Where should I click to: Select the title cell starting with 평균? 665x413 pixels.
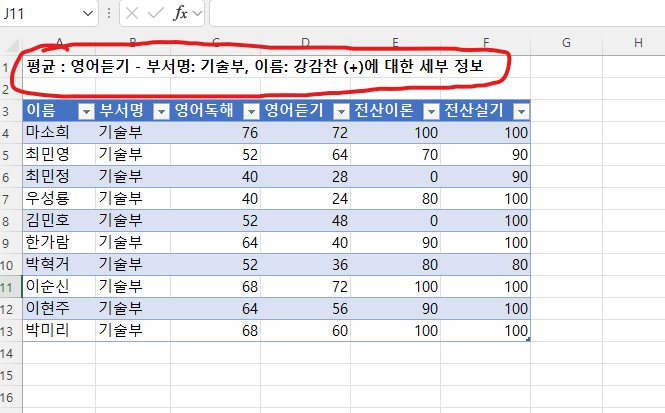click(58, 67)
